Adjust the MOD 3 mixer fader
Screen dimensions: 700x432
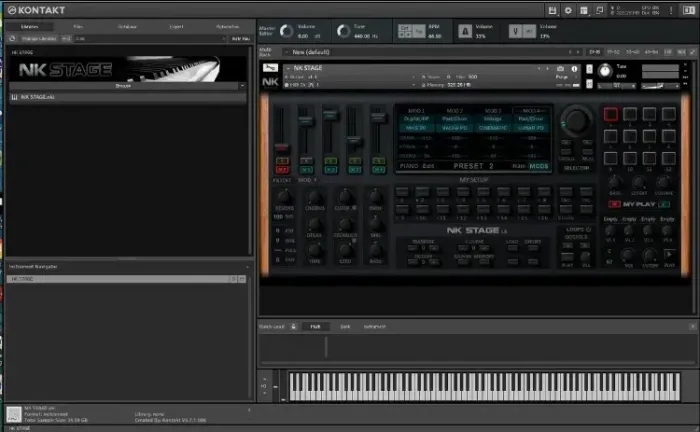coord(354,141)
